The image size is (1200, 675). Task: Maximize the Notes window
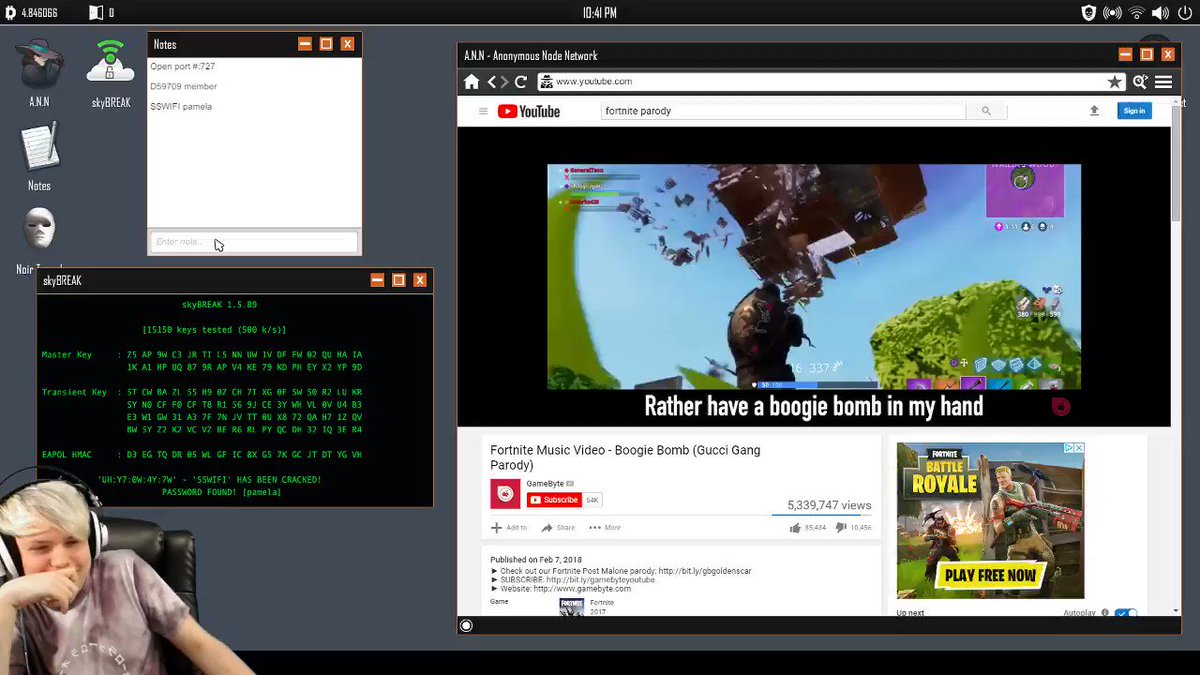[x=326, y=44]
